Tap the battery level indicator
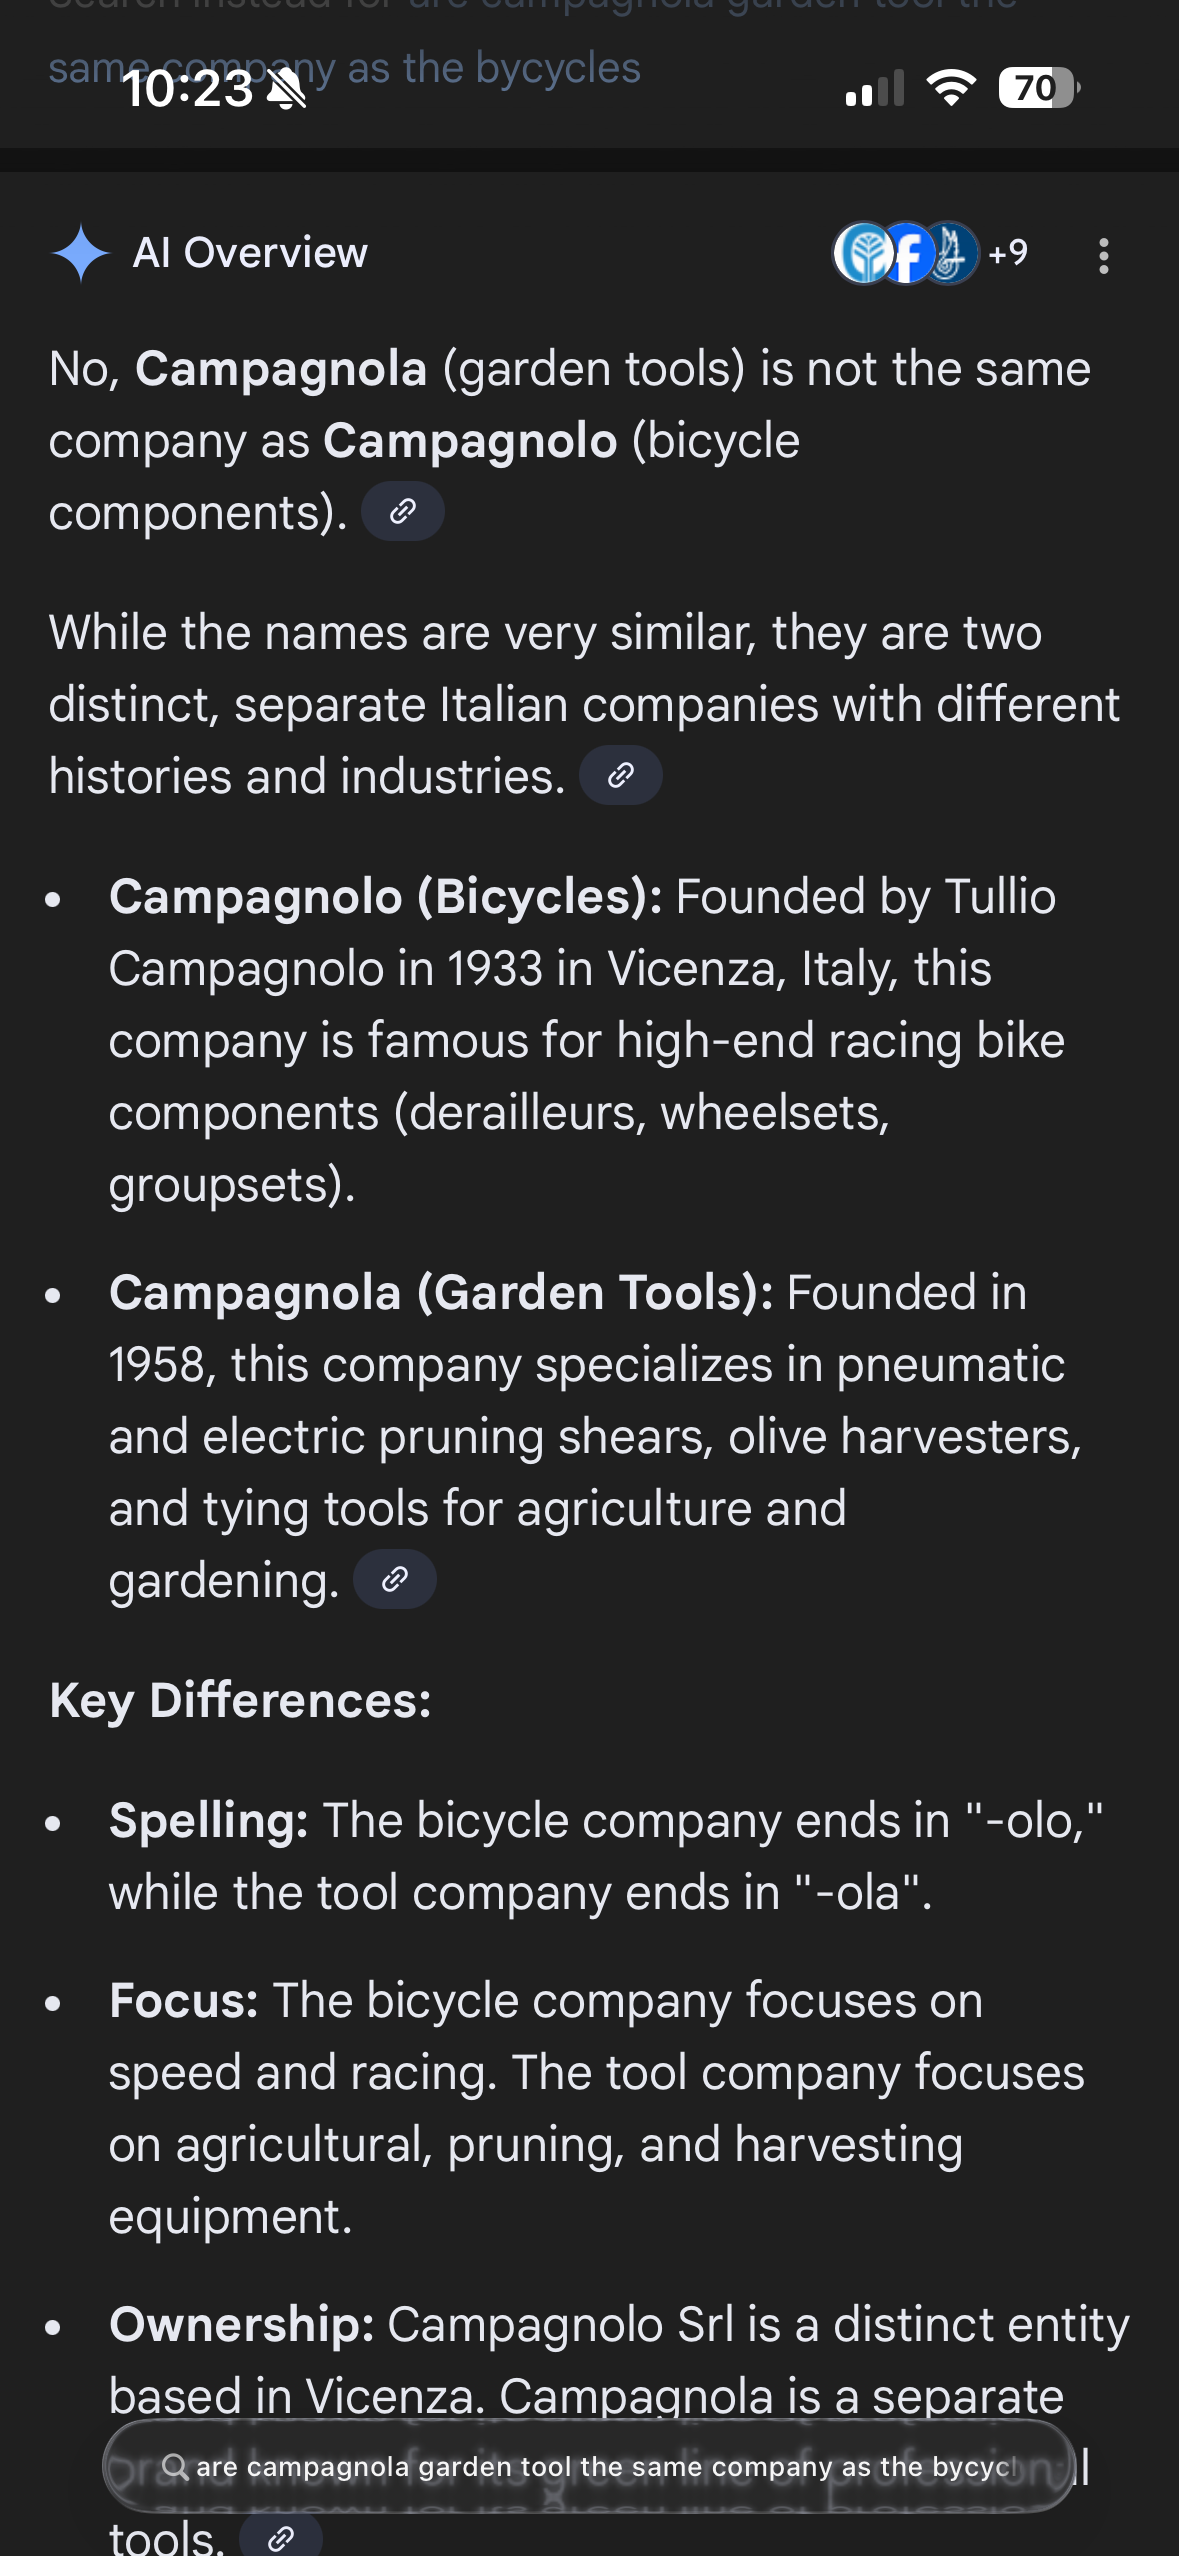Viewport: 1179px width, 2556px height. (x=1037, y=88)
